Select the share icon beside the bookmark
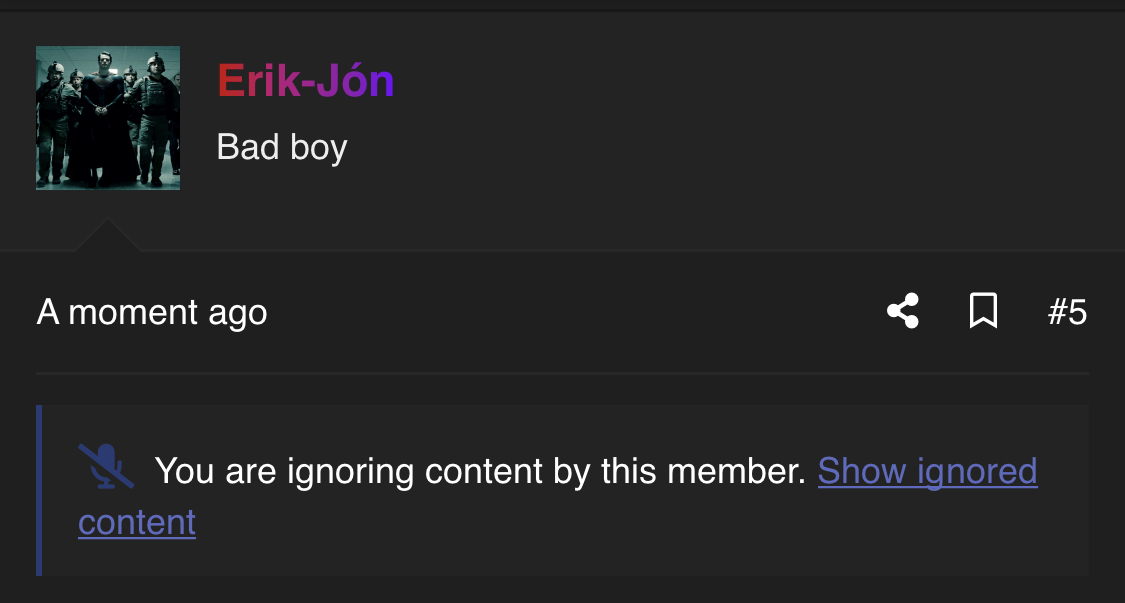Screen dimensions: 1125x603 [903, 311]
